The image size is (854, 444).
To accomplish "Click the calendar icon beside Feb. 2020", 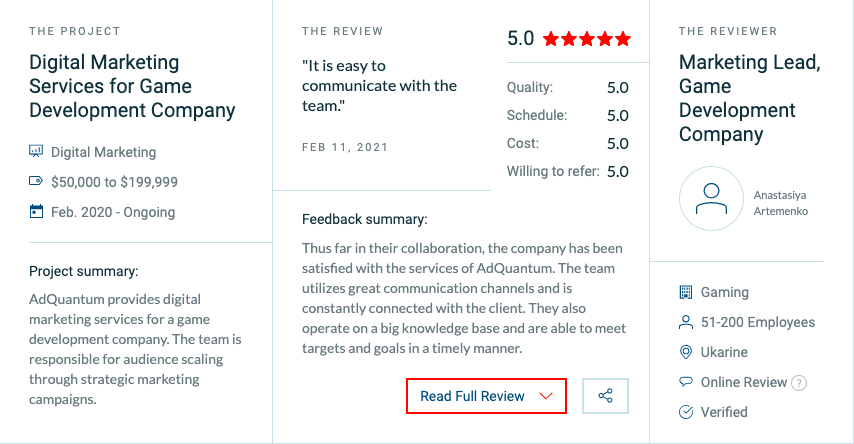I will 36,211.
